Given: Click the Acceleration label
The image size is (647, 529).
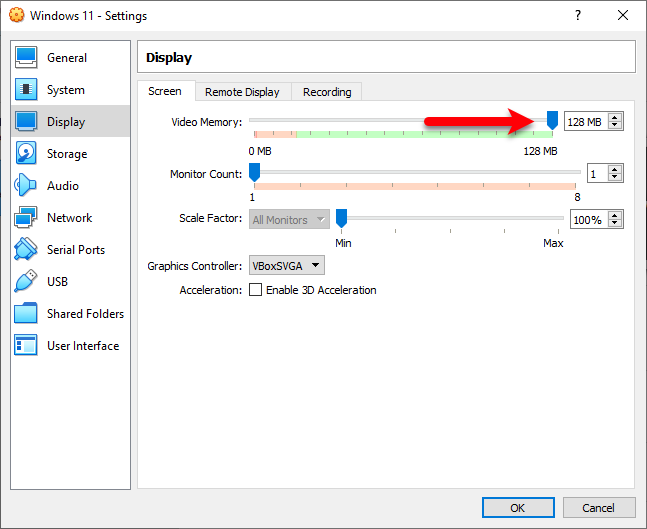Looking at the screenshot, I should click(210, 290).
